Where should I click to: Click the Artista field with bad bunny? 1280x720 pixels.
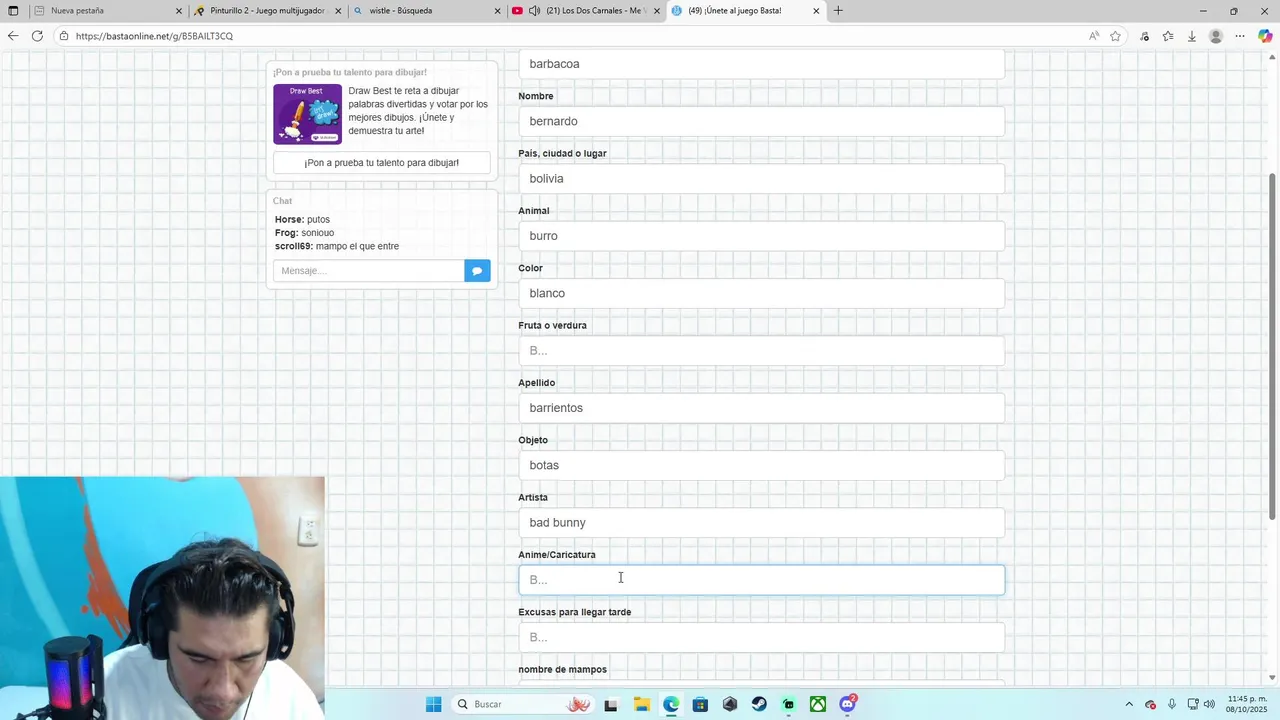point(762,523)
